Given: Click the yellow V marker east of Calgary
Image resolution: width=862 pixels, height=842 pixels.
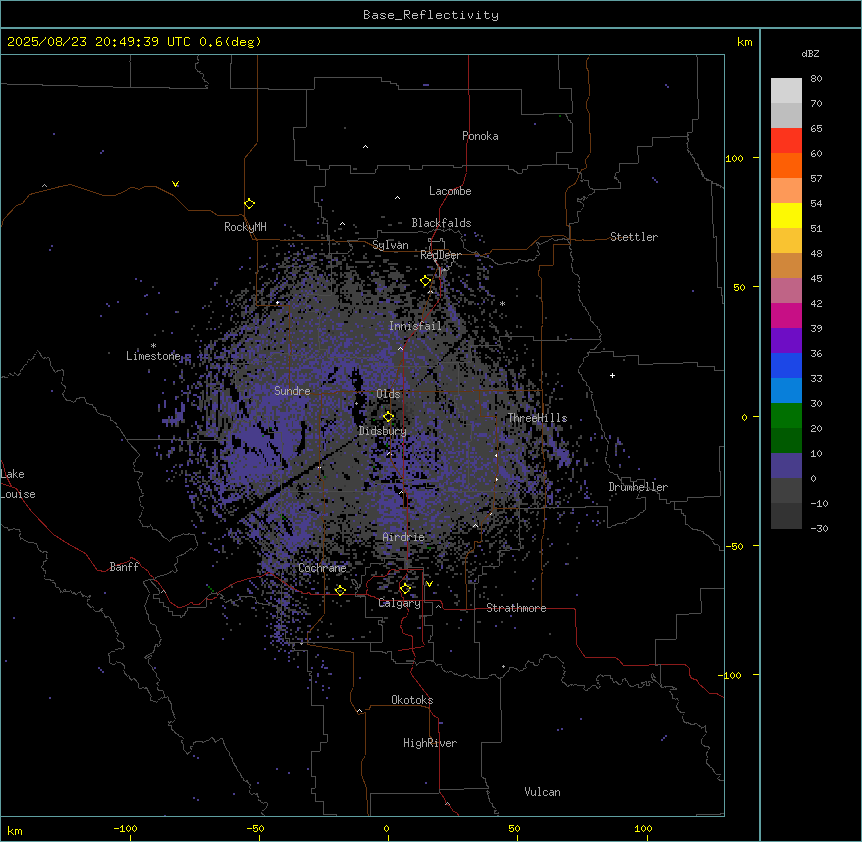Looking at the screenshot, I should click(x=429, y=584).
